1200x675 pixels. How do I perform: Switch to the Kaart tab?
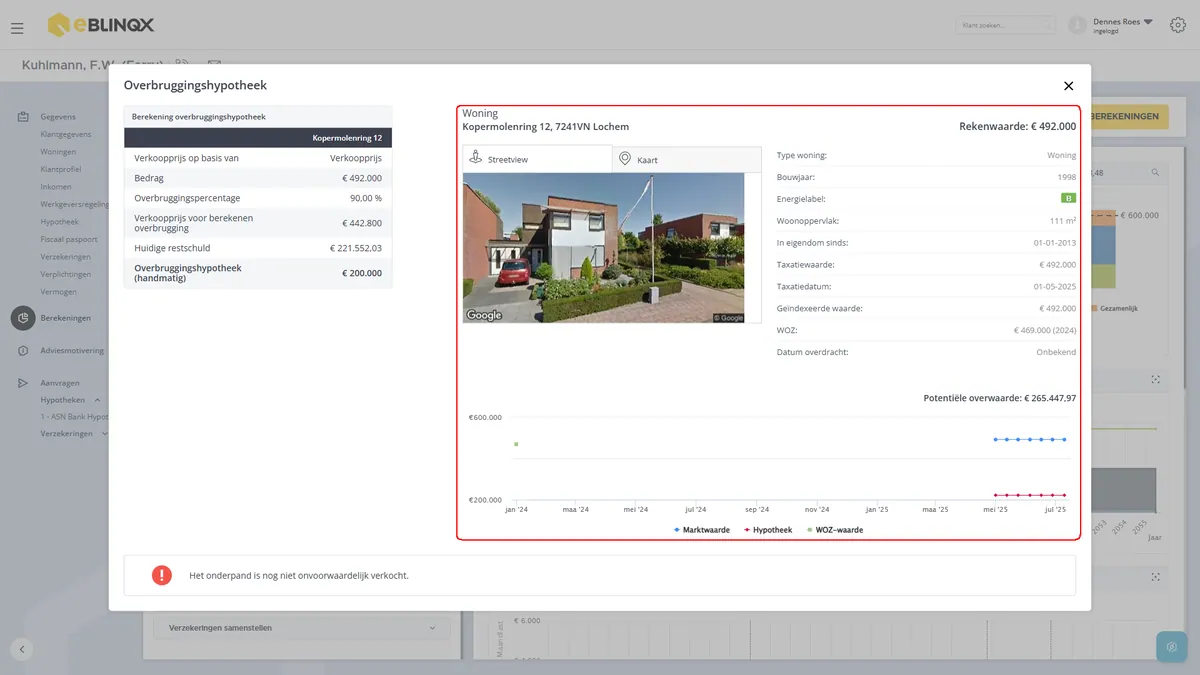[687, 159]
